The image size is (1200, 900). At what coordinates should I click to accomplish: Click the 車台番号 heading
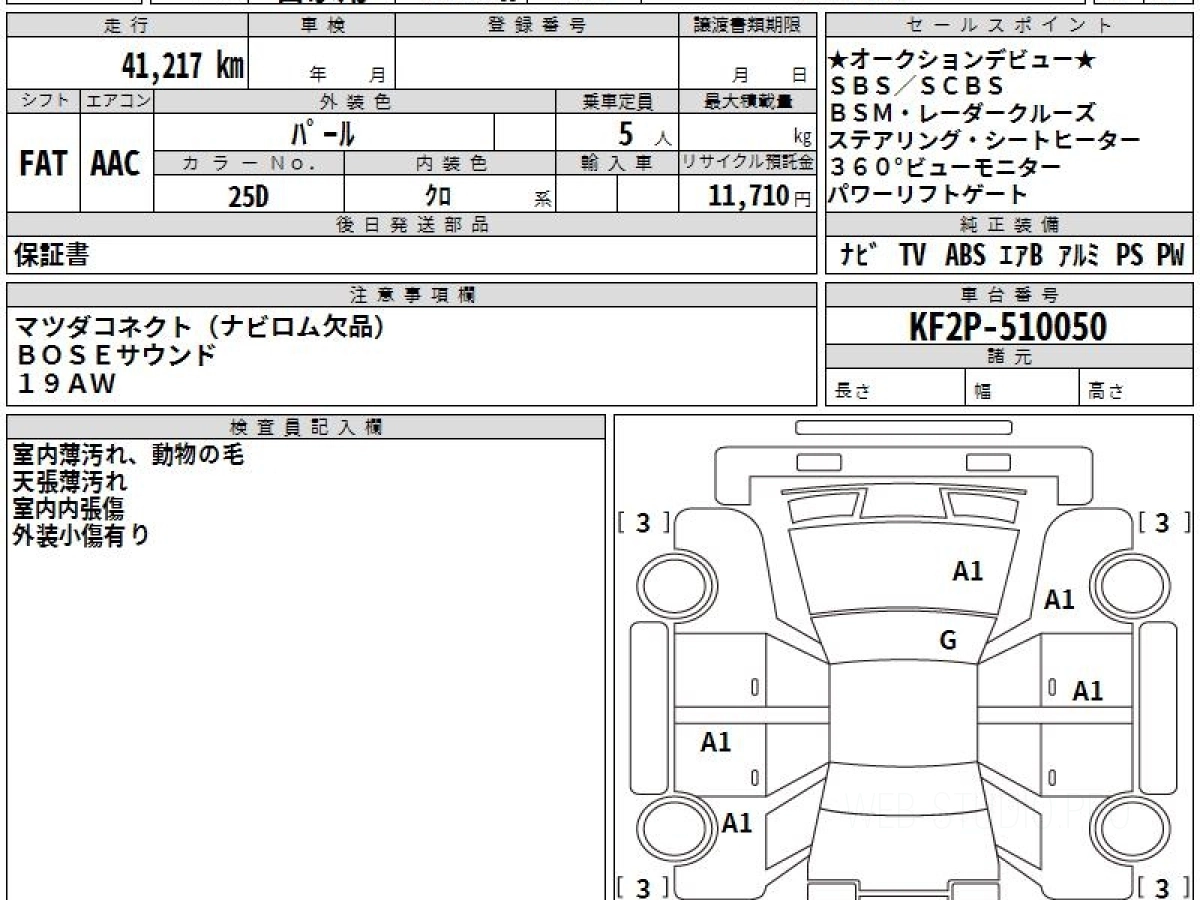(1009, 295)
